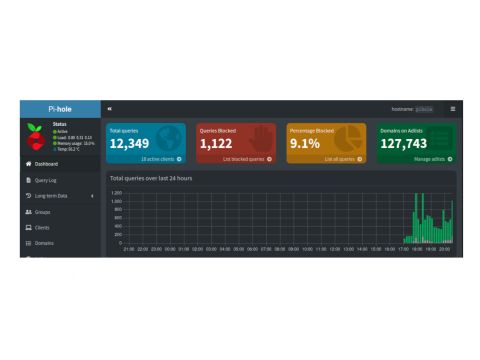
Task: Click the Dashboard home icon
Action: (x=29, y=164)
